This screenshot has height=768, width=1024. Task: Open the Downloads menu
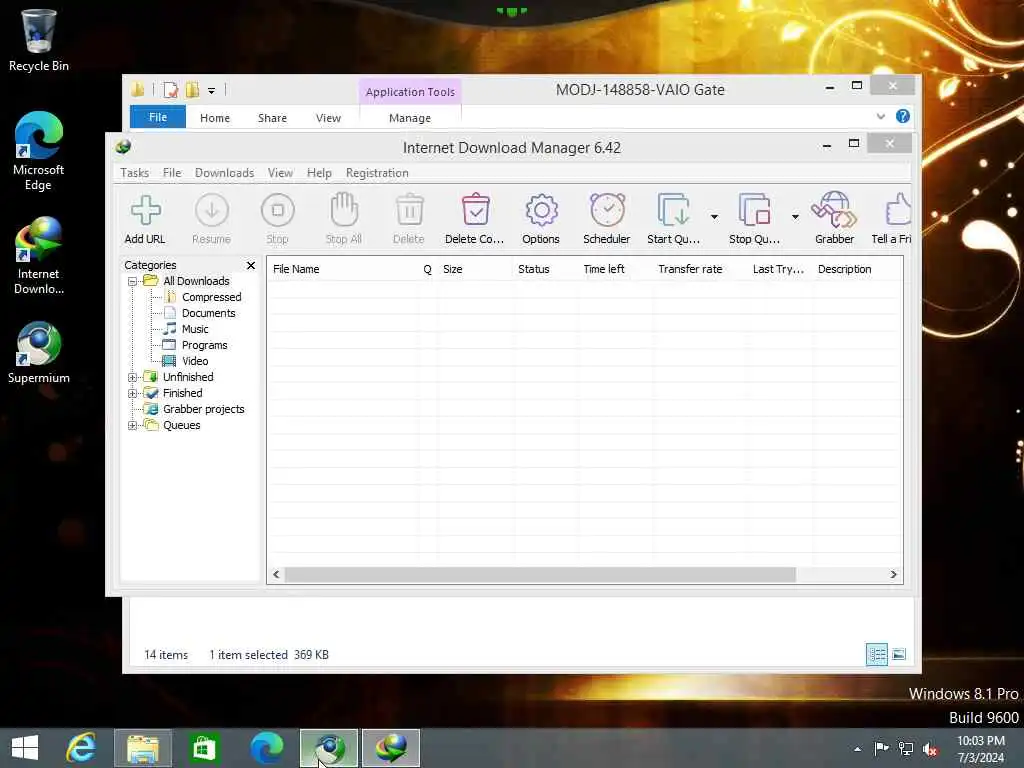(x=224, y=173)
